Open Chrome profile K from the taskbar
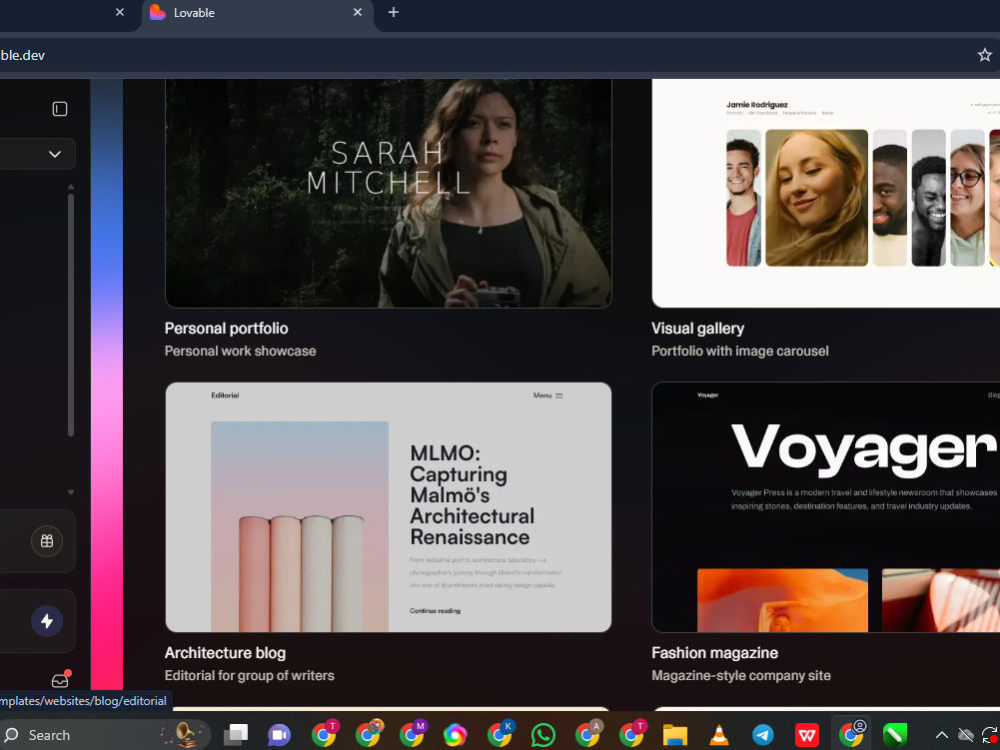 500,733
